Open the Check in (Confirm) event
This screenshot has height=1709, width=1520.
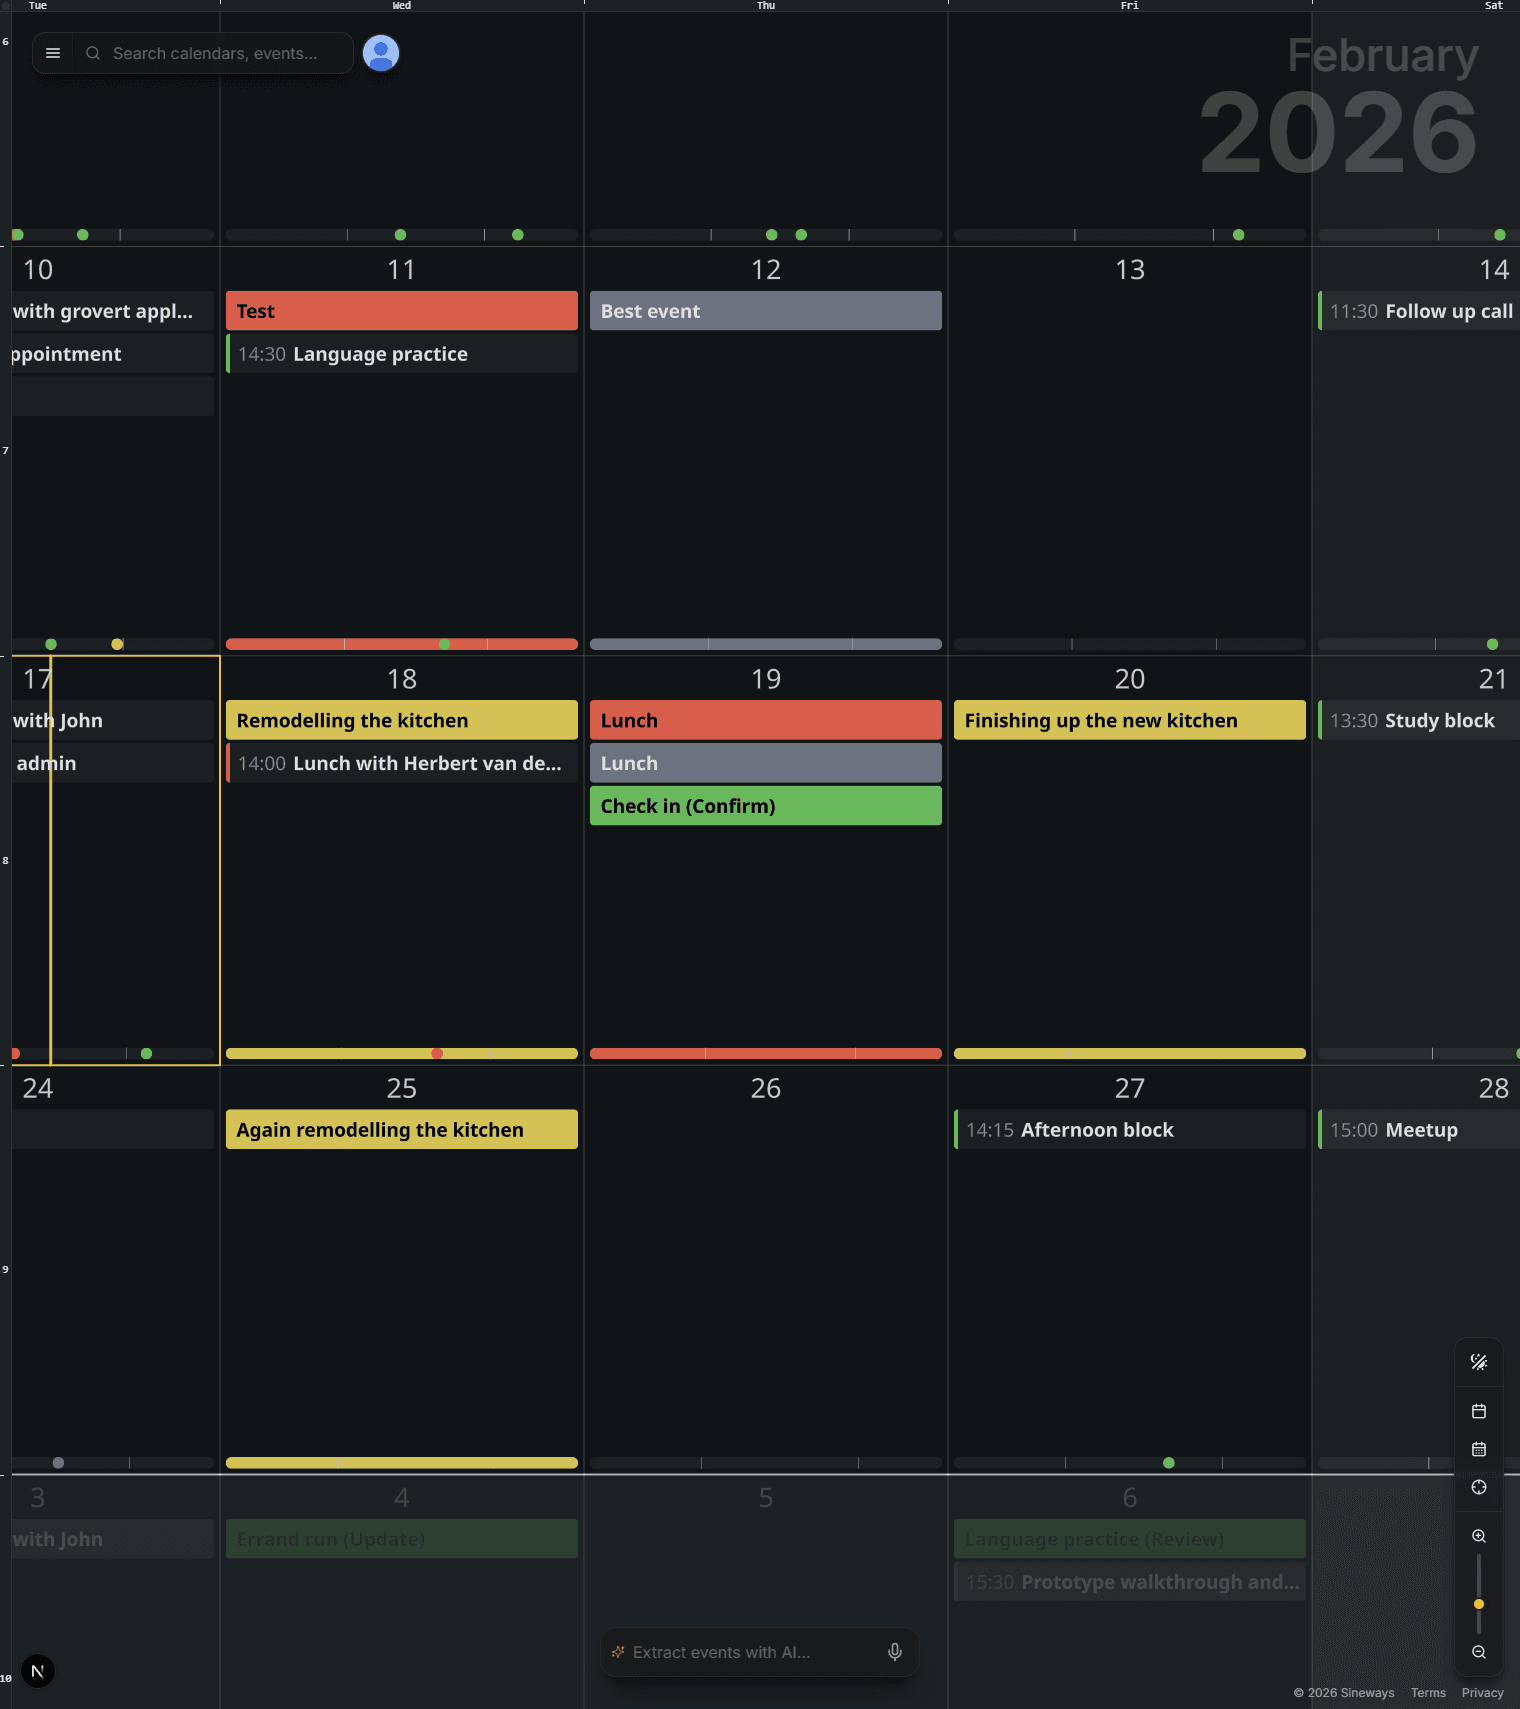[x=765, y=806]
